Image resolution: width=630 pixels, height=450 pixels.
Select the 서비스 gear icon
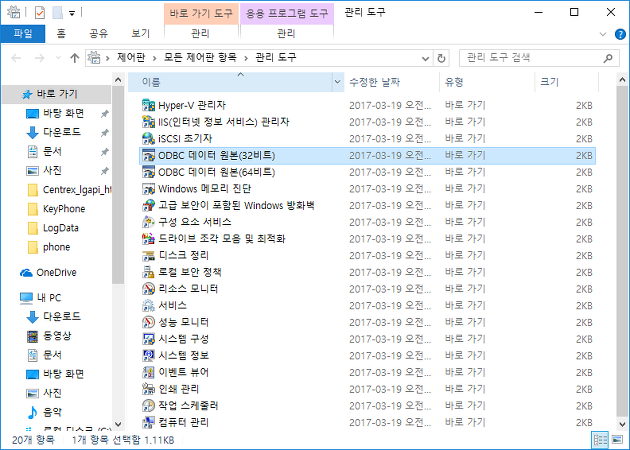point(148,306)
